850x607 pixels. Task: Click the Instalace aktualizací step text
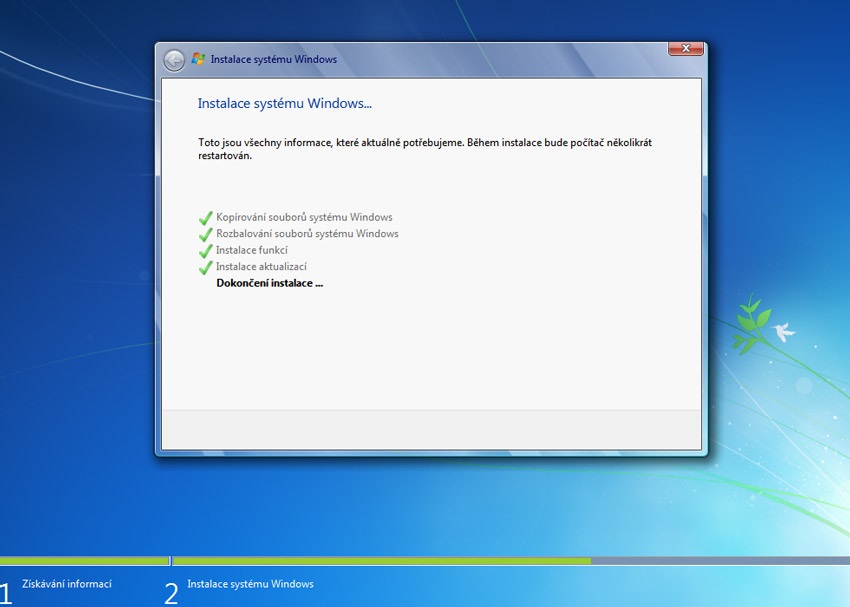(x=261, y=267)
